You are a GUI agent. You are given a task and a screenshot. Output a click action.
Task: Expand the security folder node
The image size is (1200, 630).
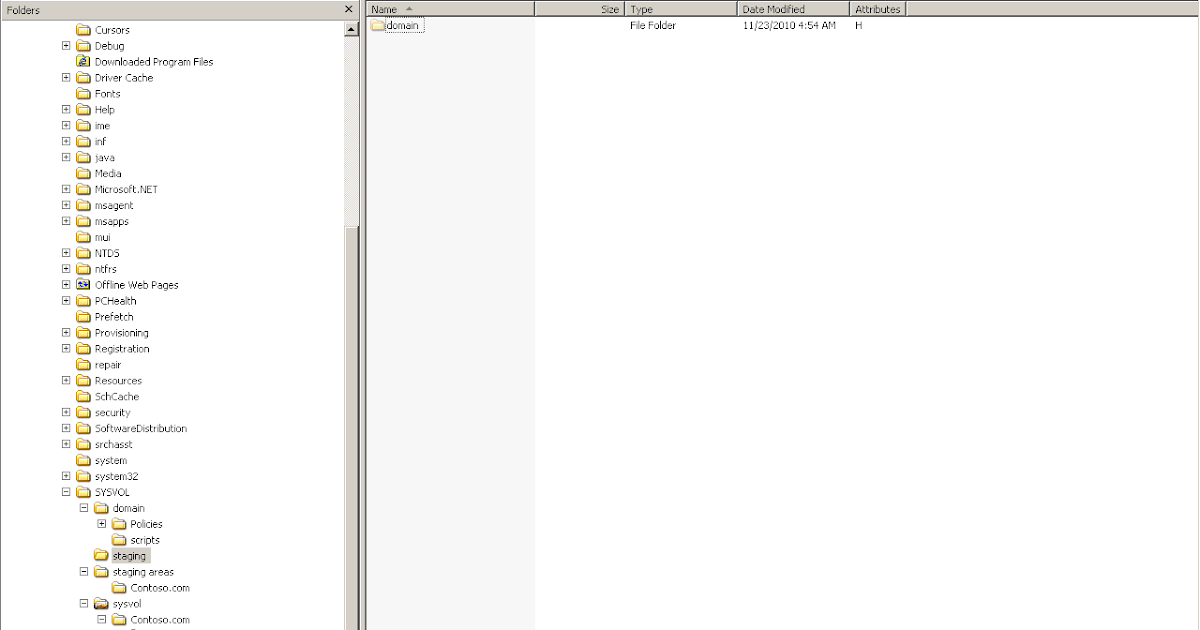66,412
